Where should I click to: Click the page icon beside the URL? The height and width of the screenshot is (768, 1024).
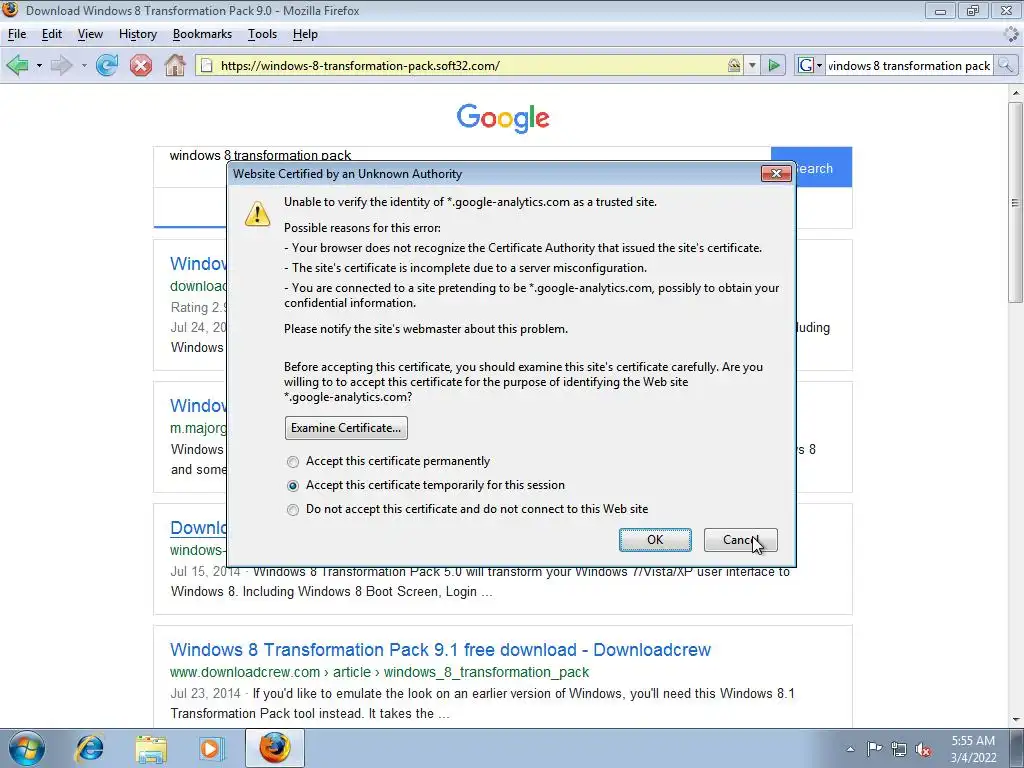pyautogui.click(x=206, y=65)
